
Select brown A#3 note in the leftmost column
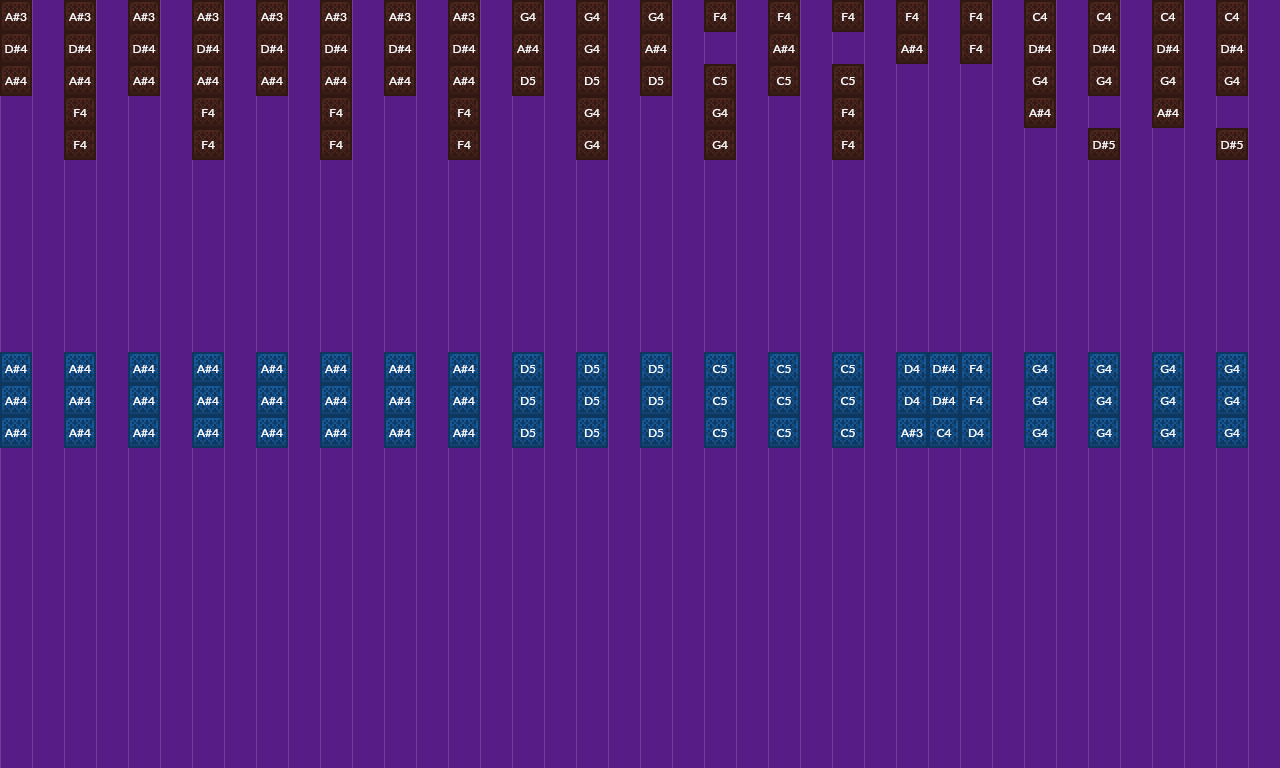click(16, 17)
